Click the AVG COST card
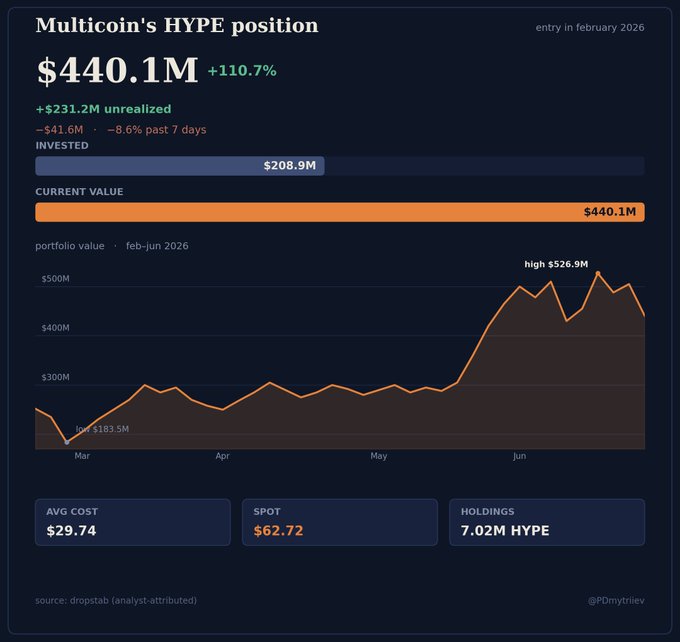 133,522
